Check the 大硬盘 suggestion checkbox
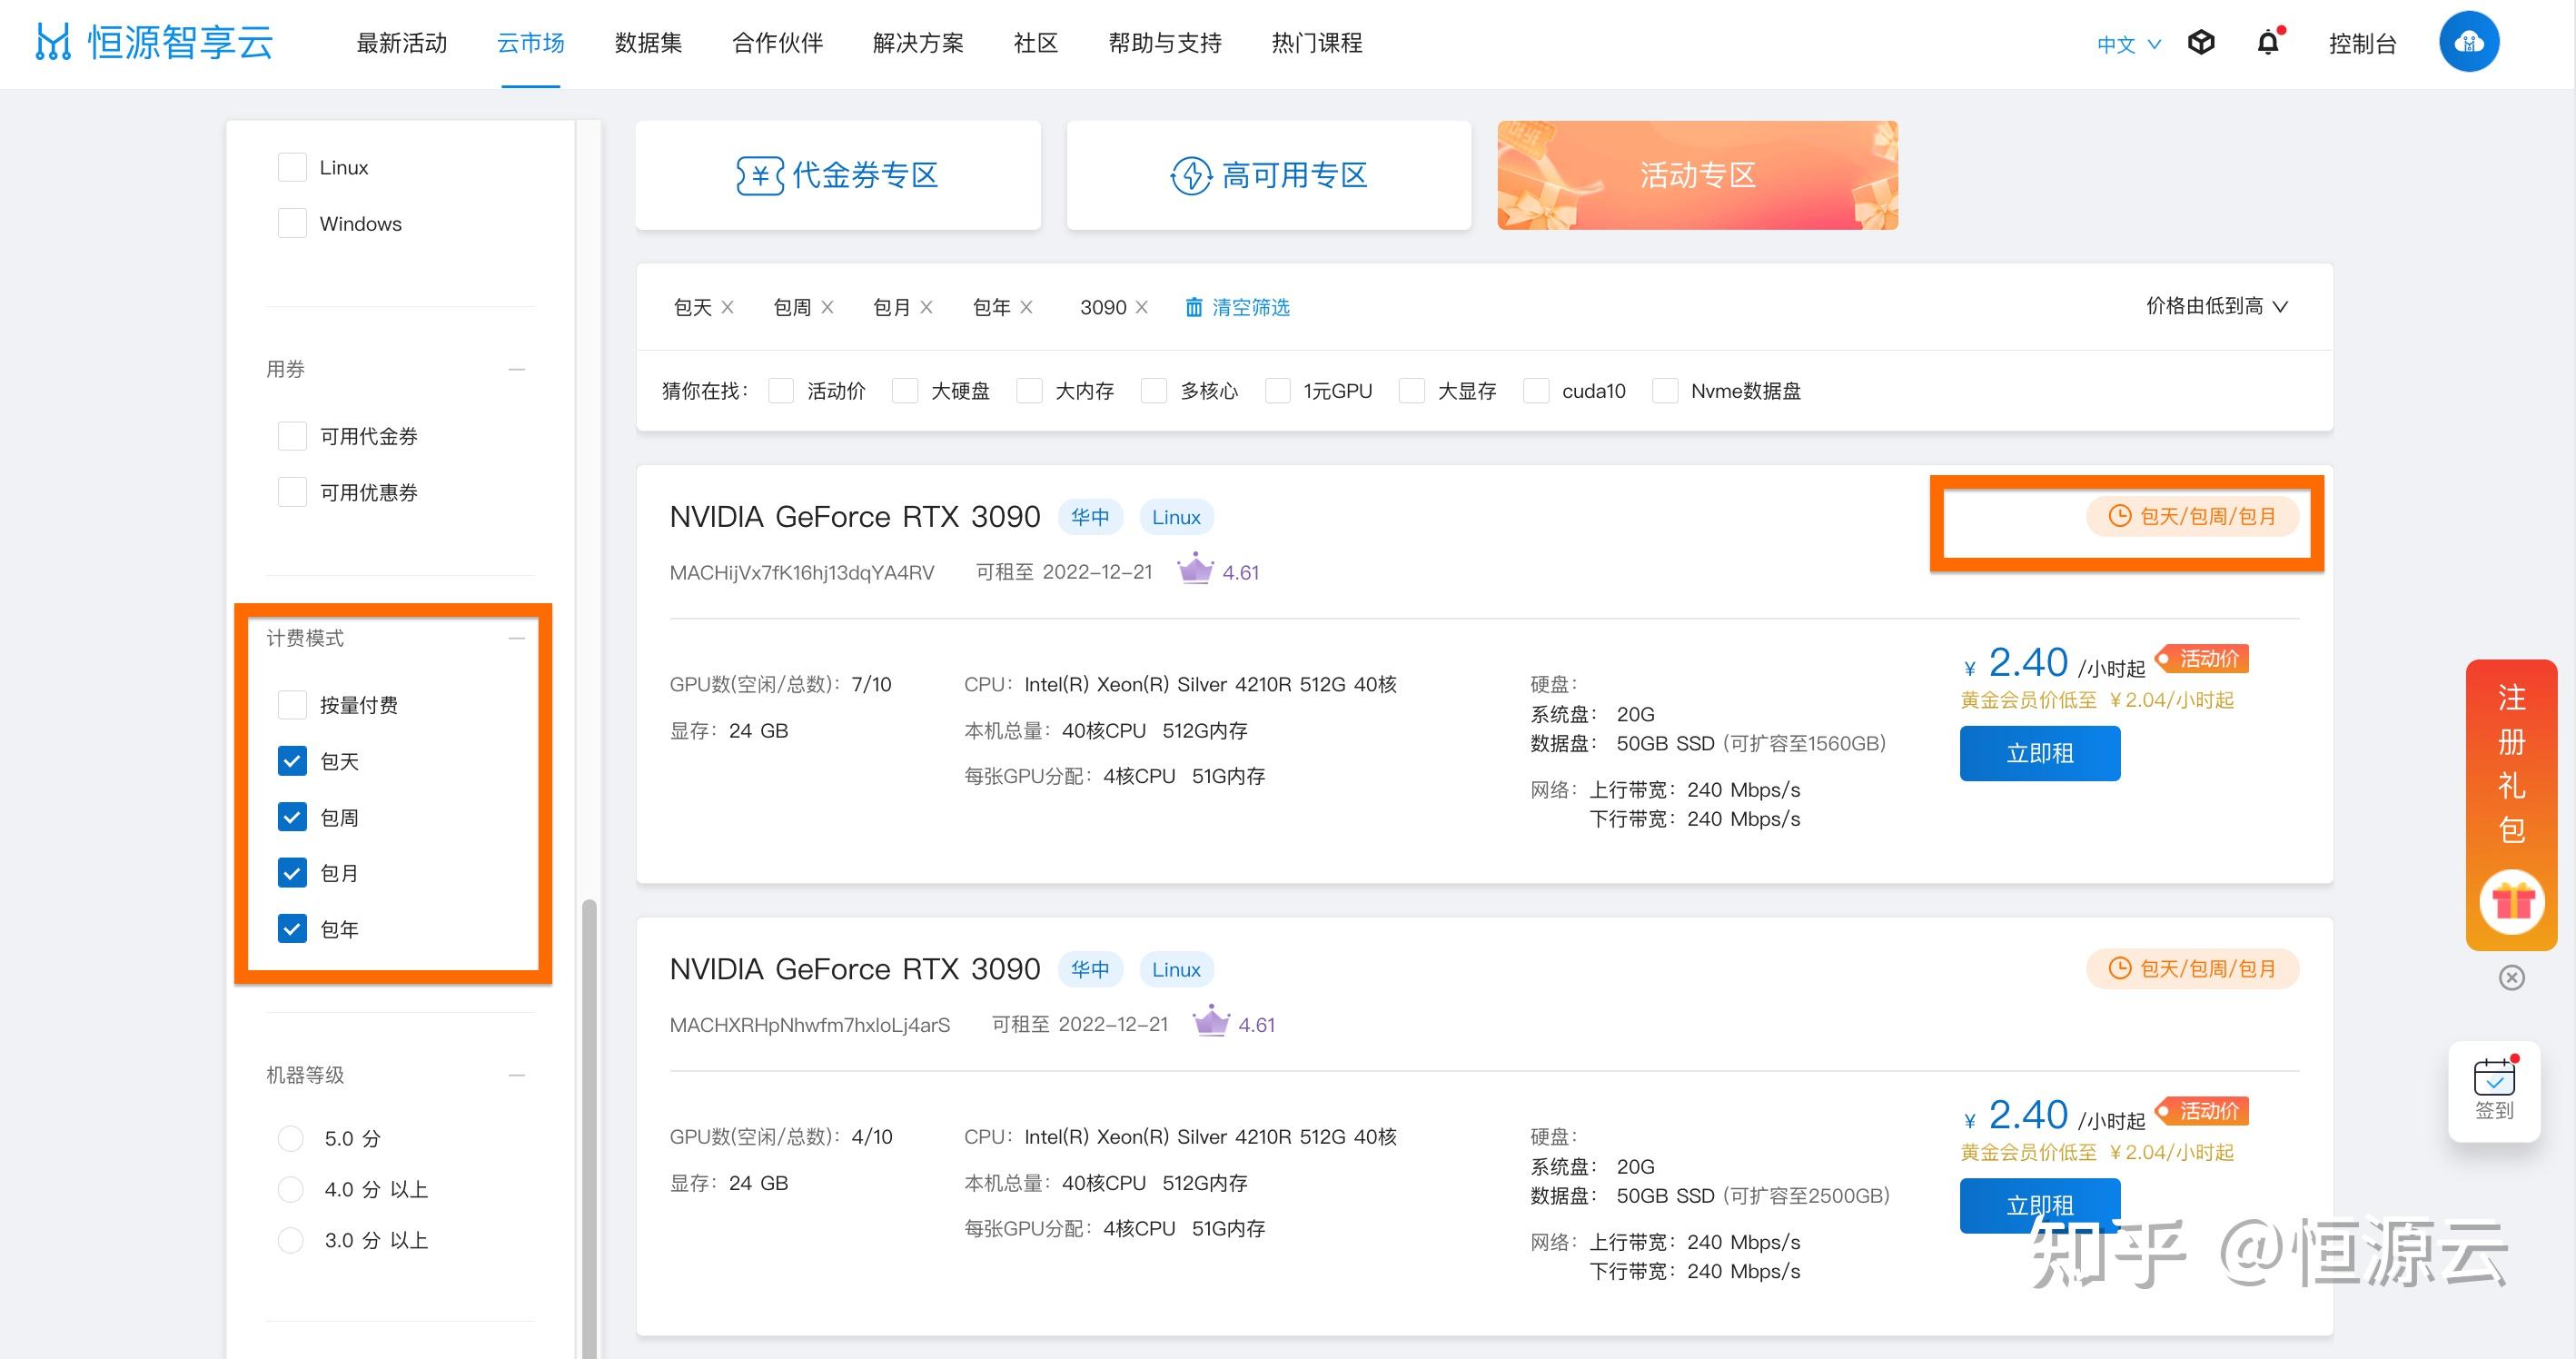This screenshot has width=2576, height=1359. (905, 391)
